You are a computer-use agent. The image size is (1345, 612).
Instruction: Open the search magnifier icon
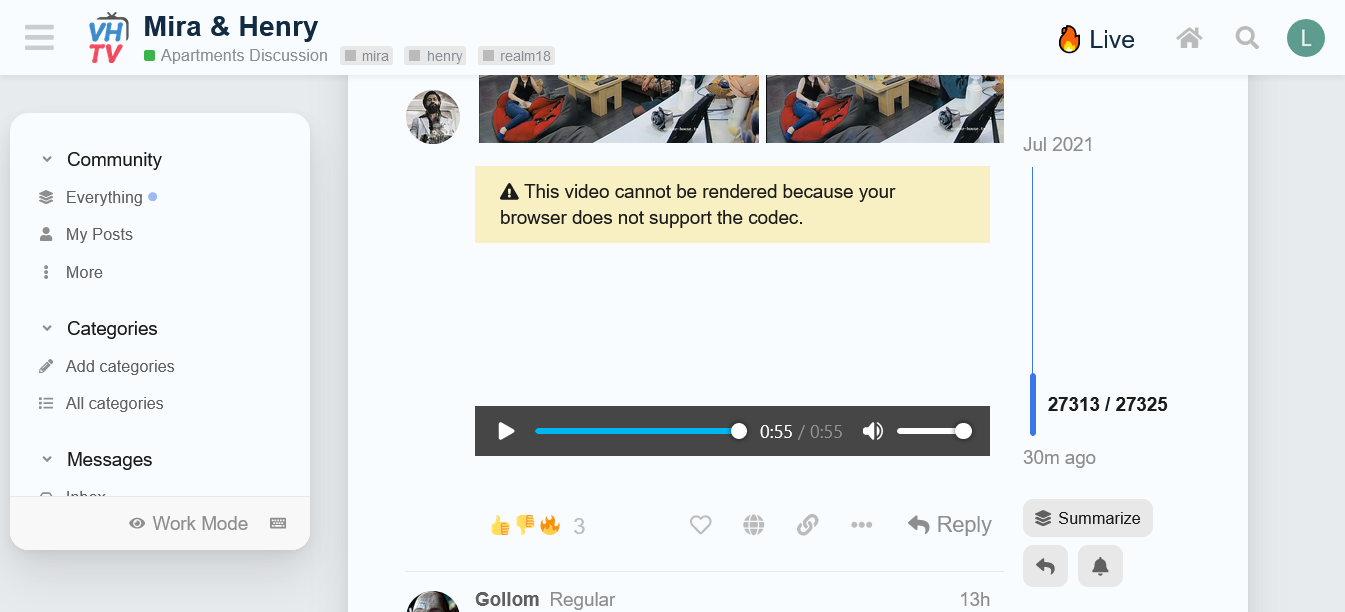tap(1247, 39)
